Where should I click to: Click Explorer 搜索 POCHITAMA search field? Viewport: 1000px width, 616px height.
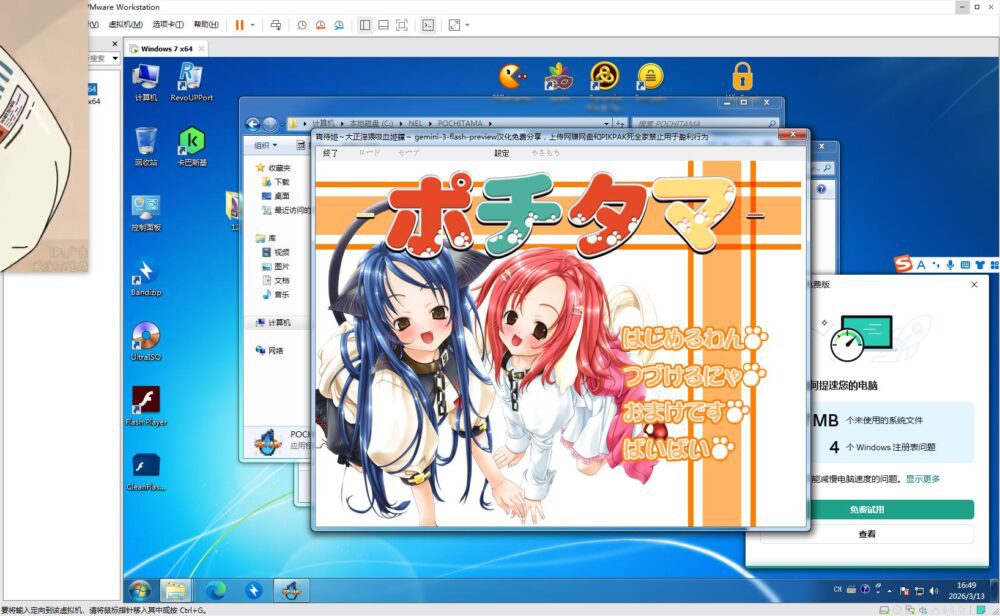coord(704,124)
